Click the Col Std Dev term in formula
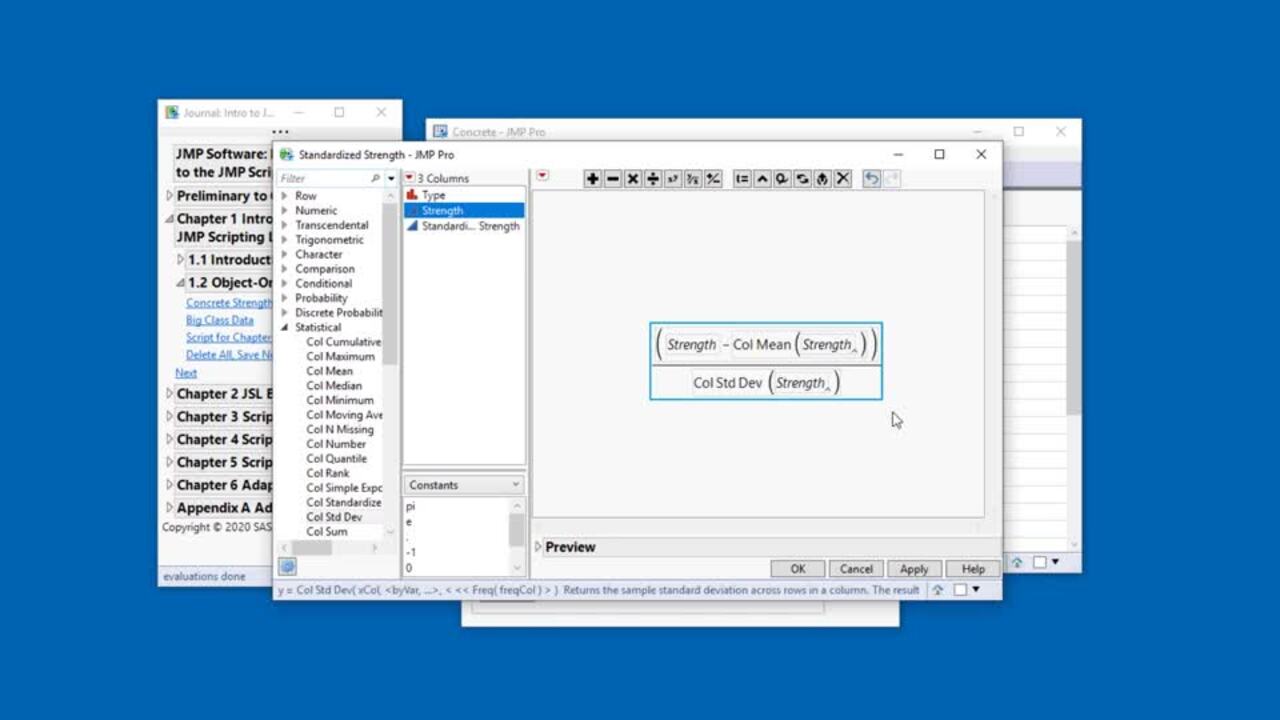The image size is (1280, 720). pyautogui.click(x=727, y=383)
